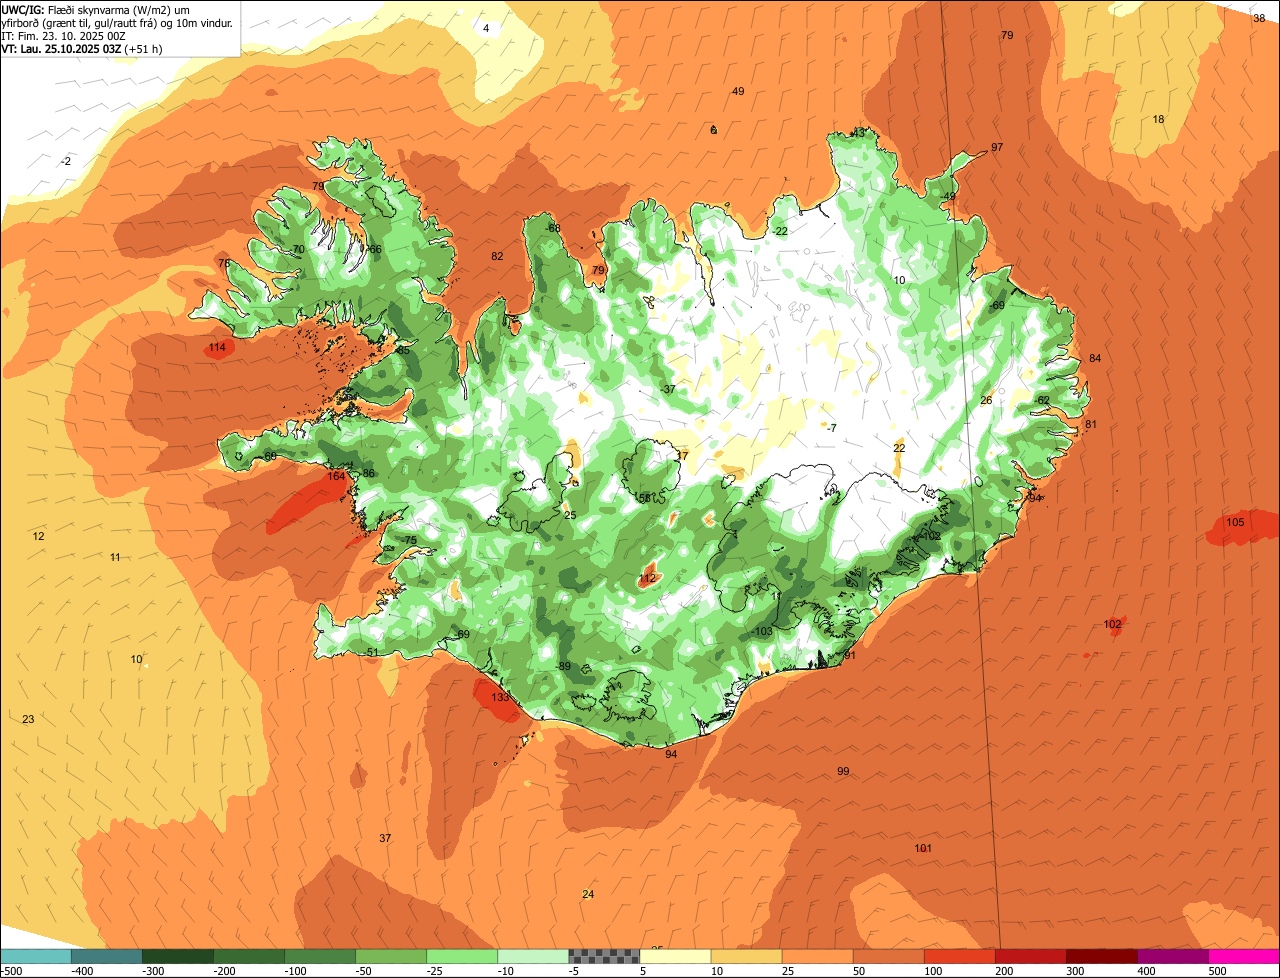Select the purple 400 to 500 legend swatch

tap(1172, 956)
